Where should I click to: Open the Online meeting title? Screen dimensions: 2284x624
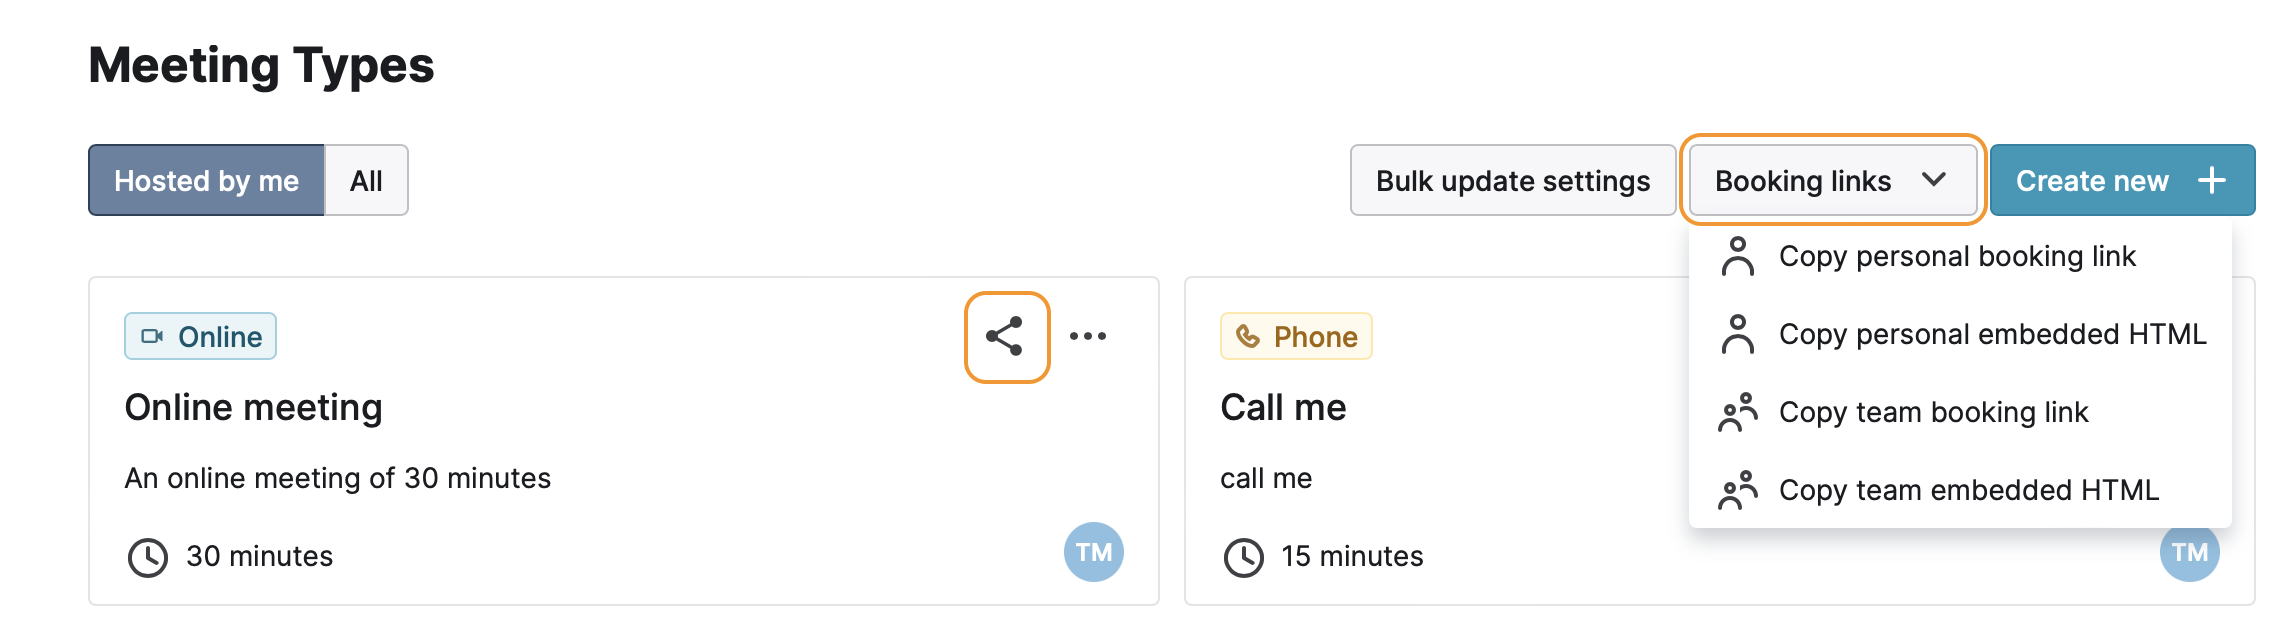click(x=253, y=408)
